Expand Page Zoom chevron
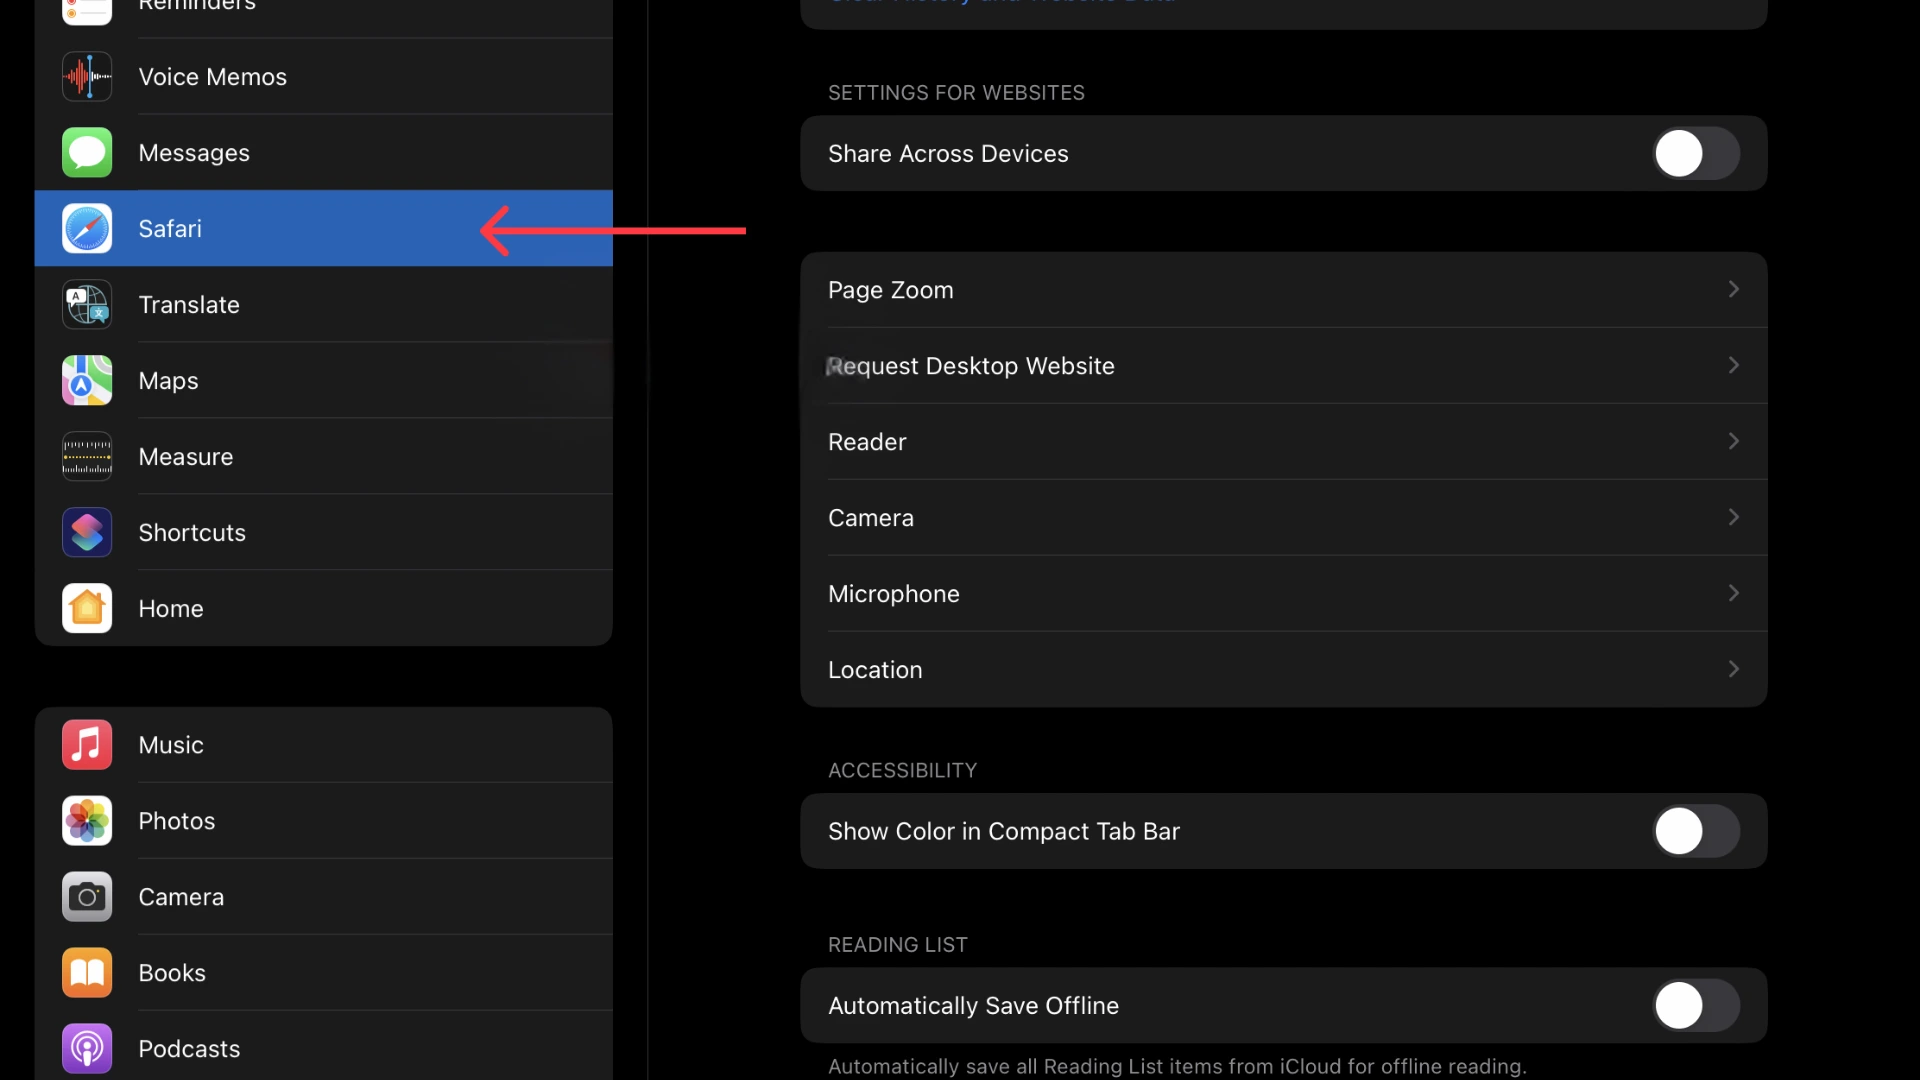 tap(1734, 290)
